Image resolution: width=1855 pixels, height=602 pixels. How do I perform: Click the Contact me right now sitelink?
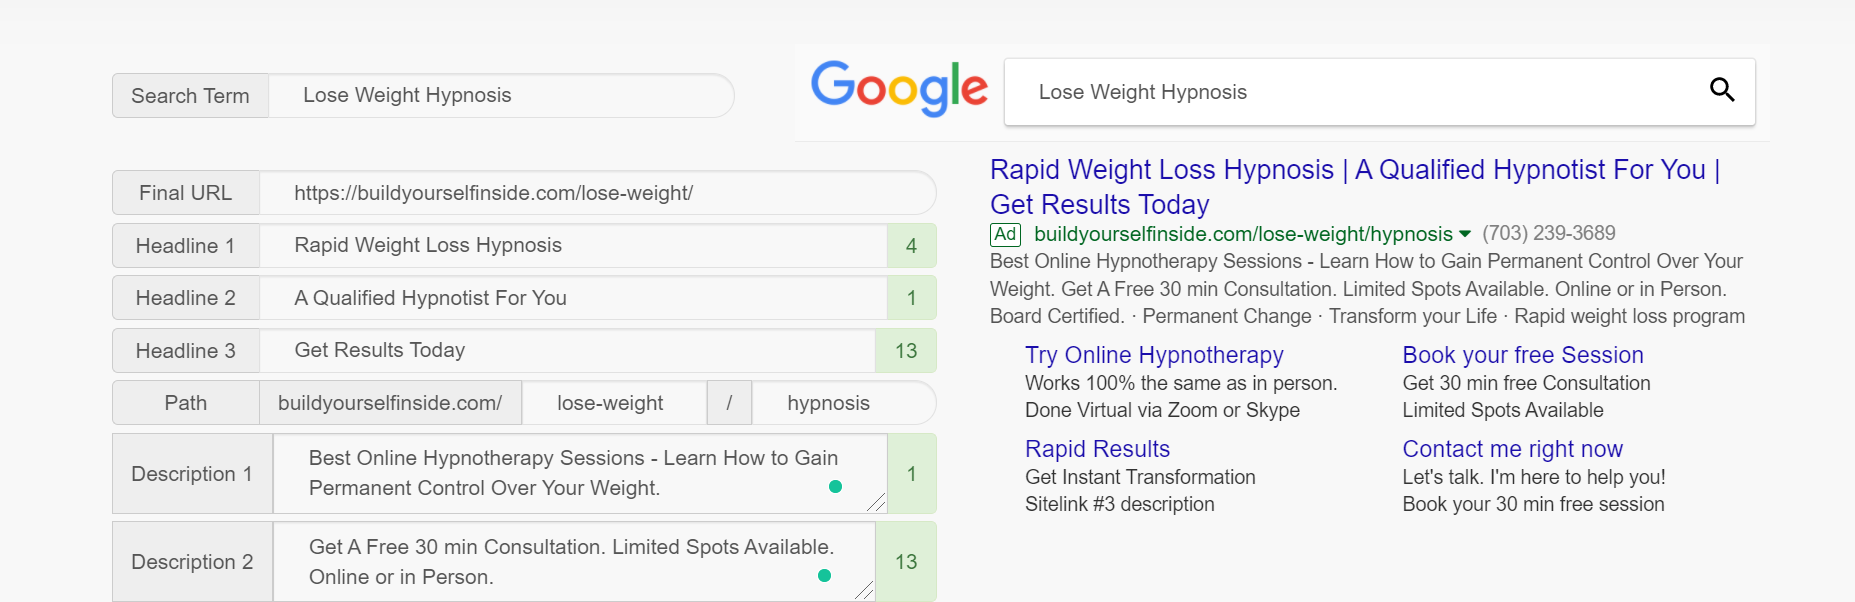pyautogui.click(x=1512, y=449)
